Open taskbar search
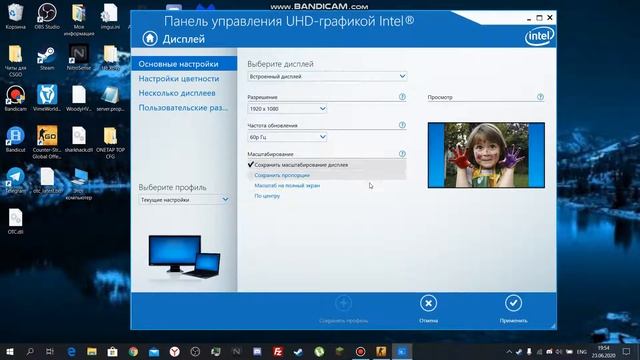 point(30,351)
